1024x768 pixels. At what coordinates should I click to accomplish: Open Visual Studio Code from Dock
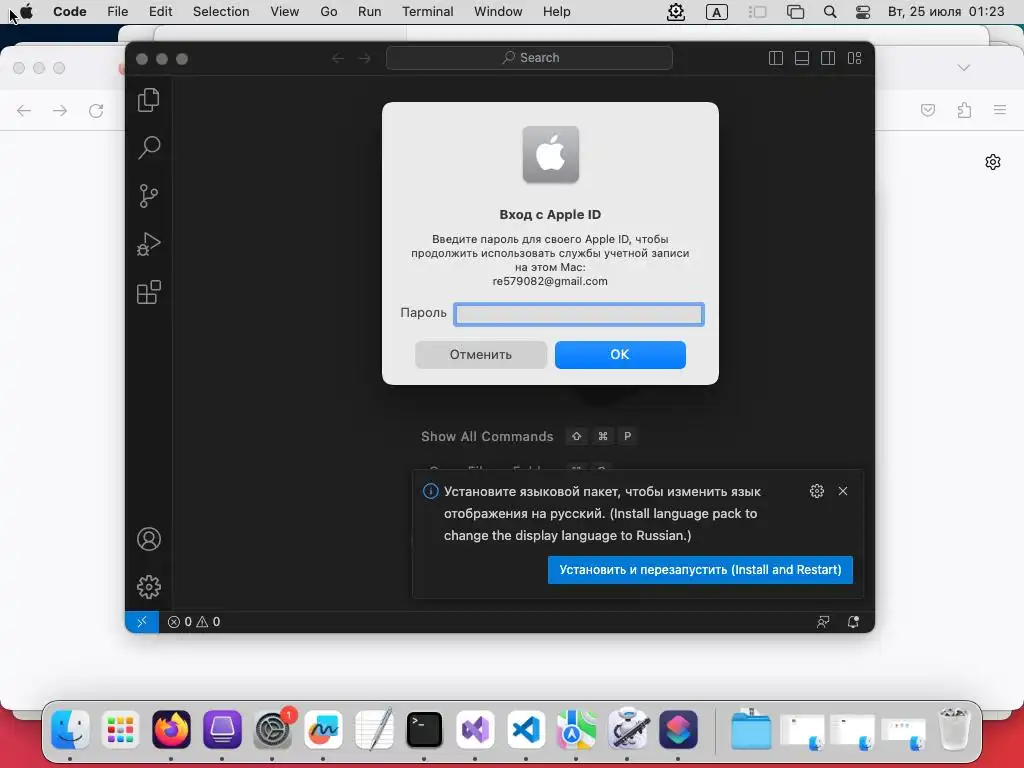pyautogui.click(x=526, y=729)
